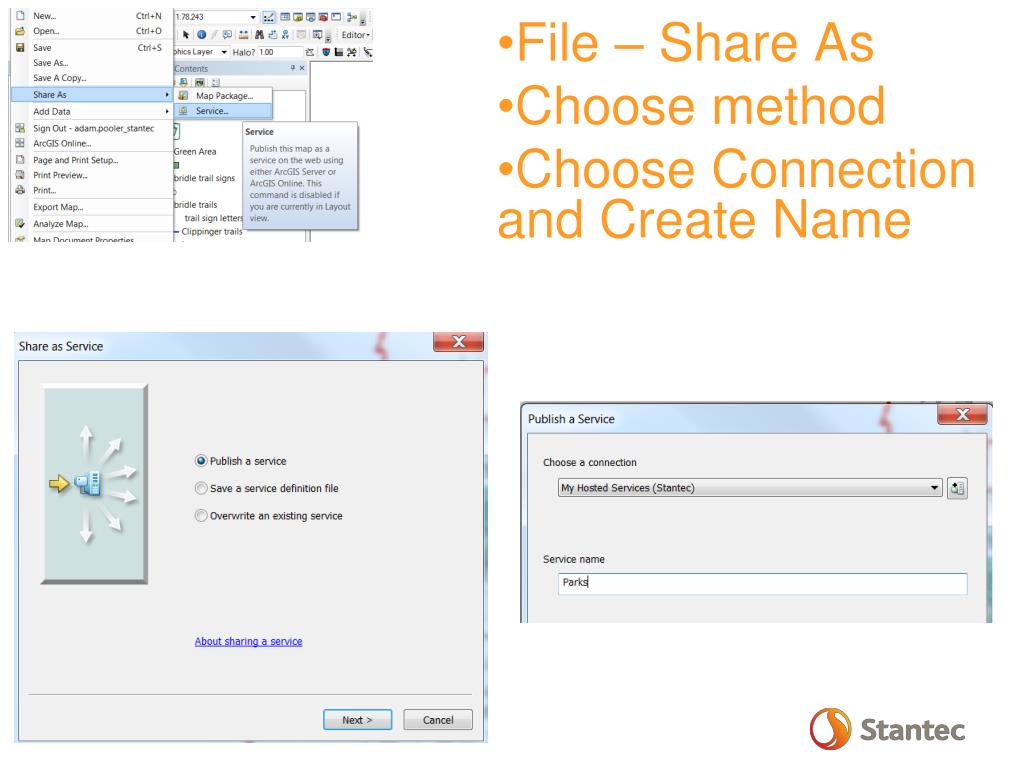Open the Graphics Layer dropdown
This screenshot has height=768, width=1024.
coord(224,52)
